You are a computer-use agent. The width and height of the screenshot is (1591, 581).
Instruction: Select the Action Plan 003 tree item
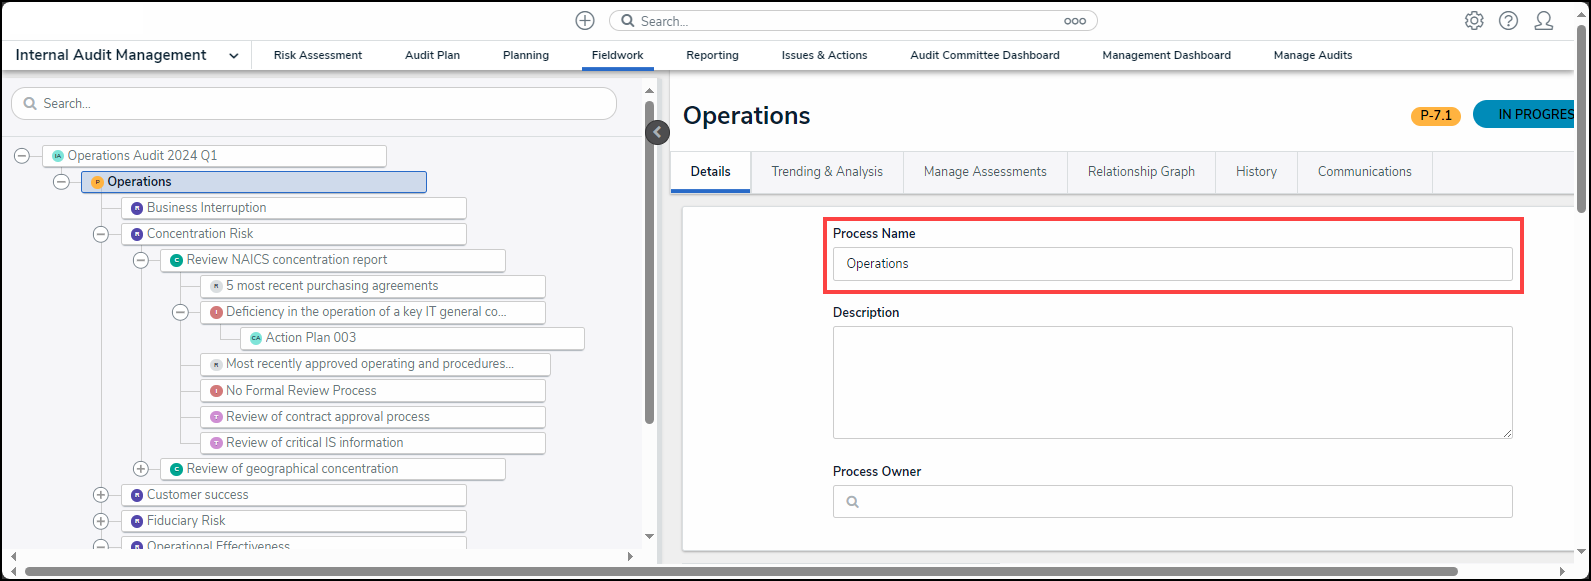coord(412,338)
